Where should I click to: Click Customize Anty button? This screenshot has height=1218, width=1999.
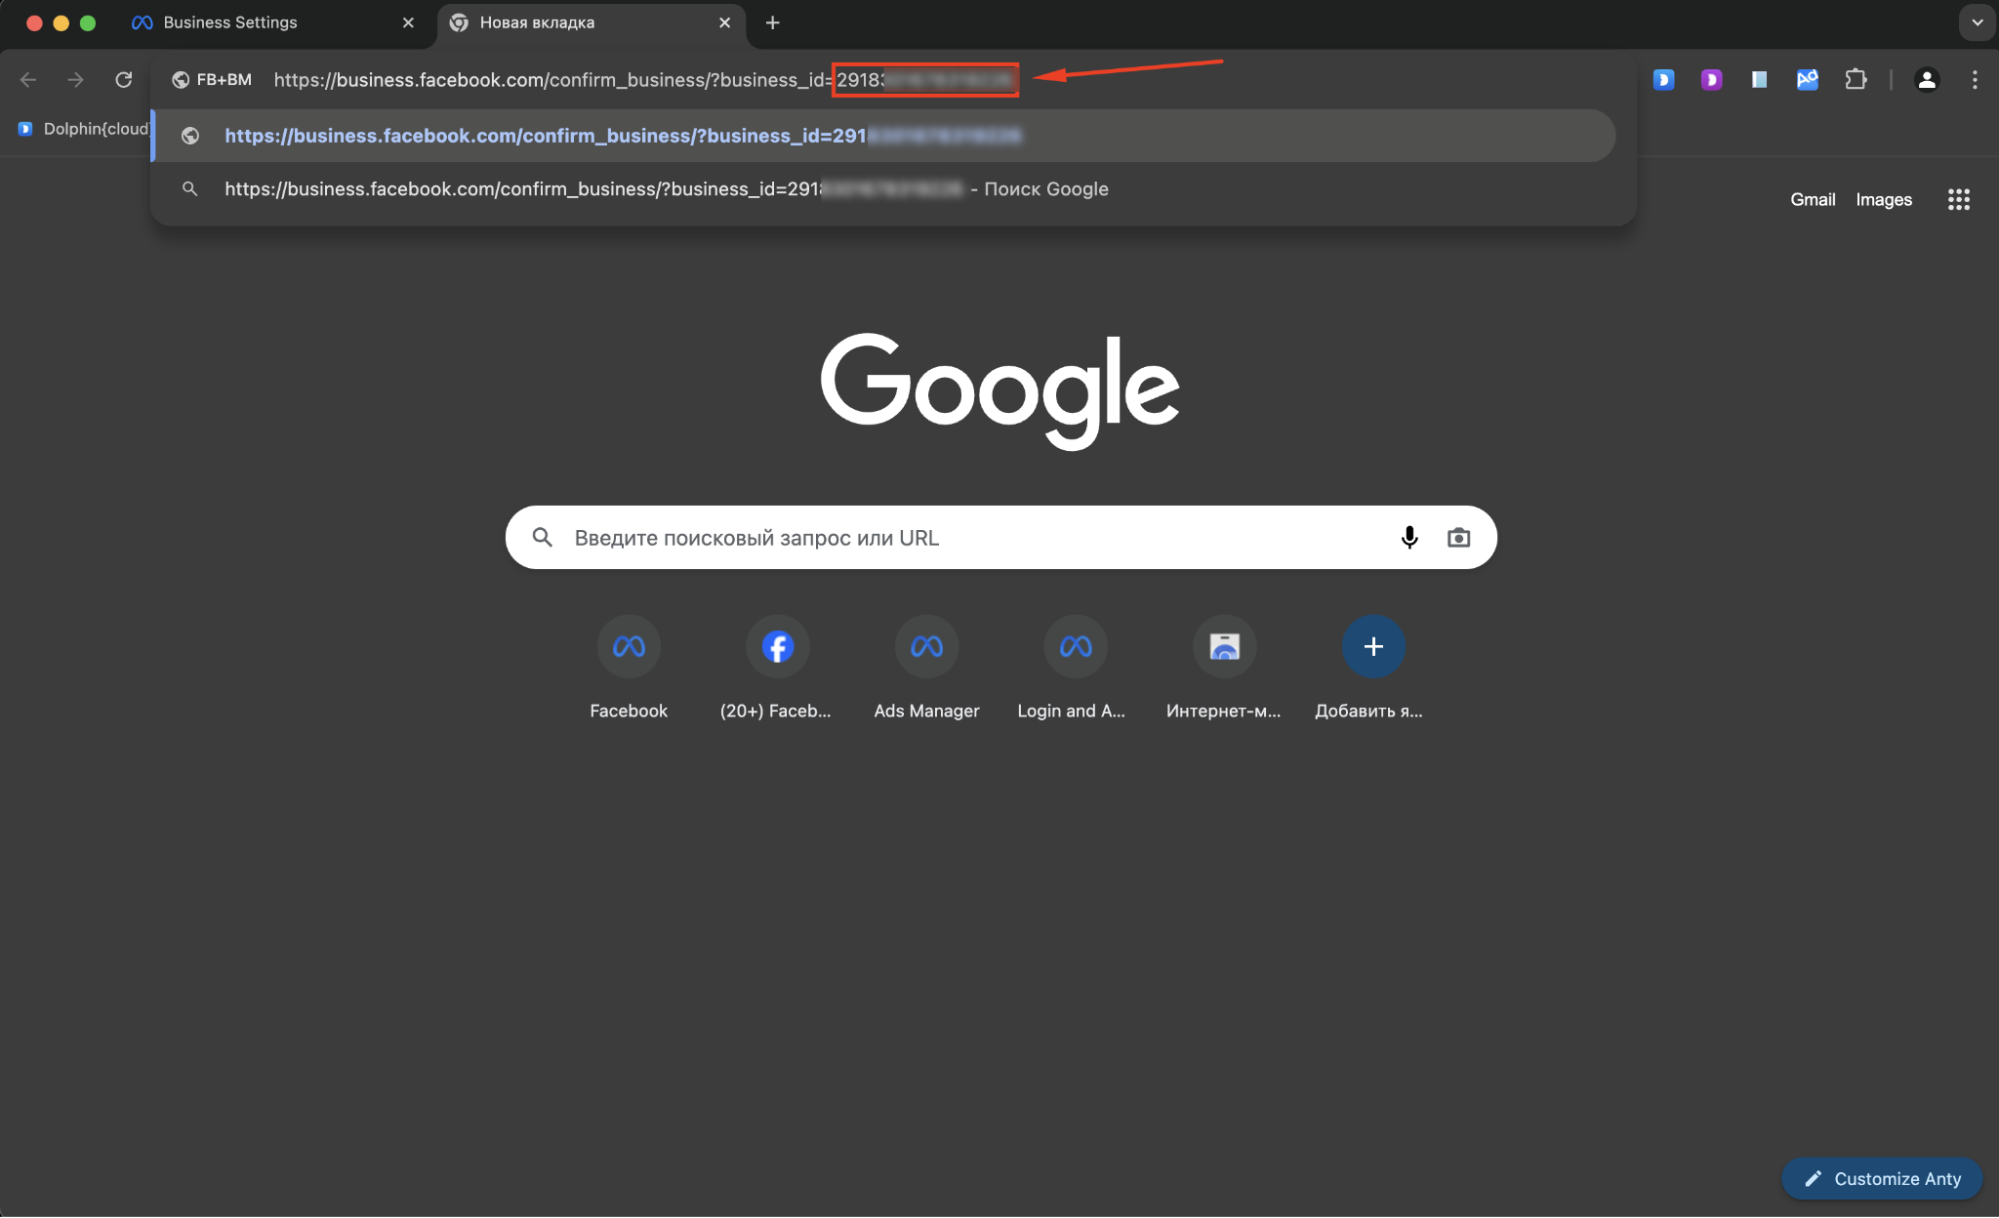(x=1882, y=1179)
